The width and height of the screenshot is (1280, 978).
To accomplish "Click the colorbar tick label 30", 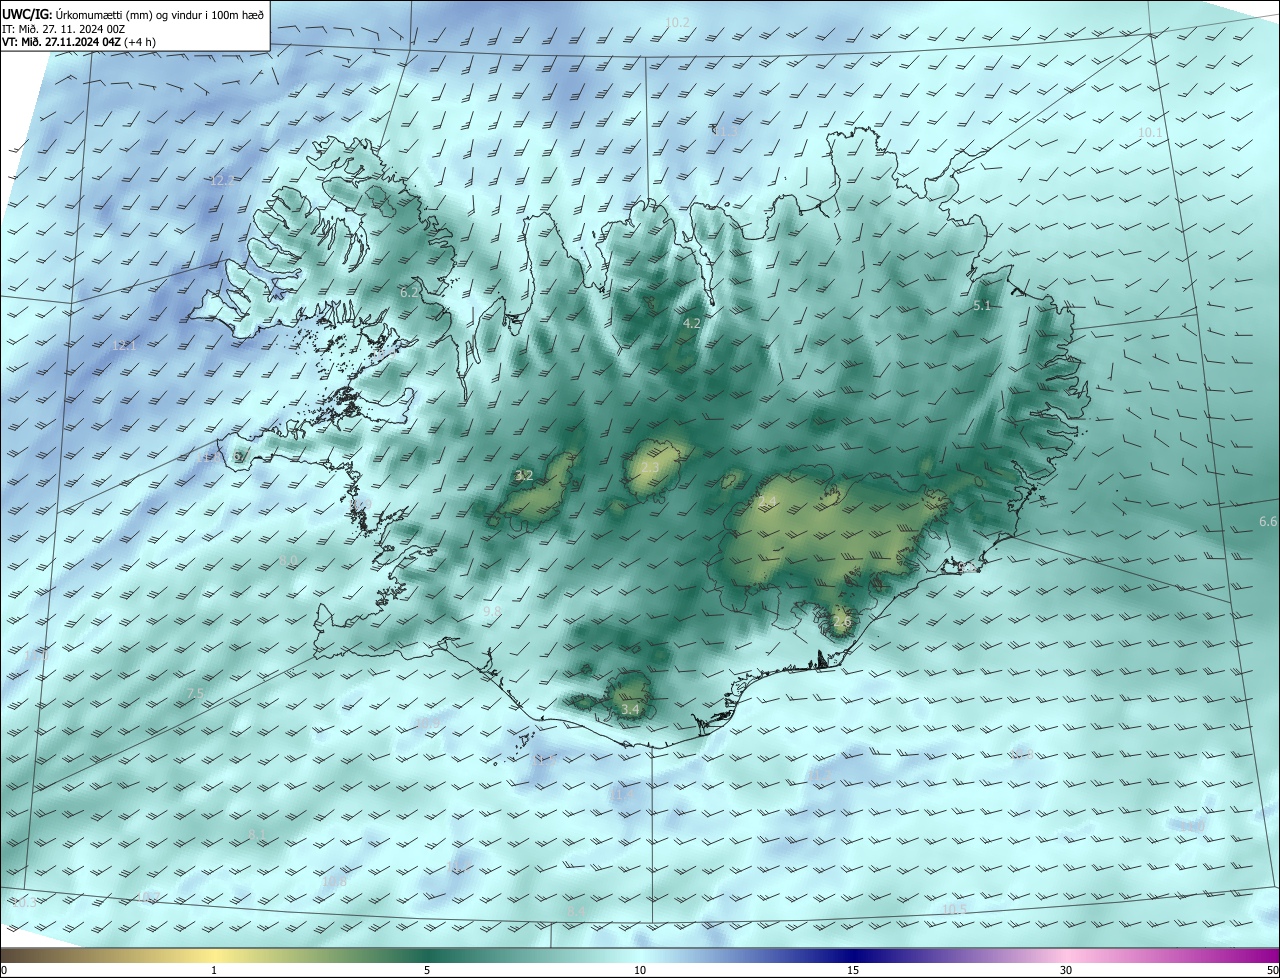I will point(1066,970).
